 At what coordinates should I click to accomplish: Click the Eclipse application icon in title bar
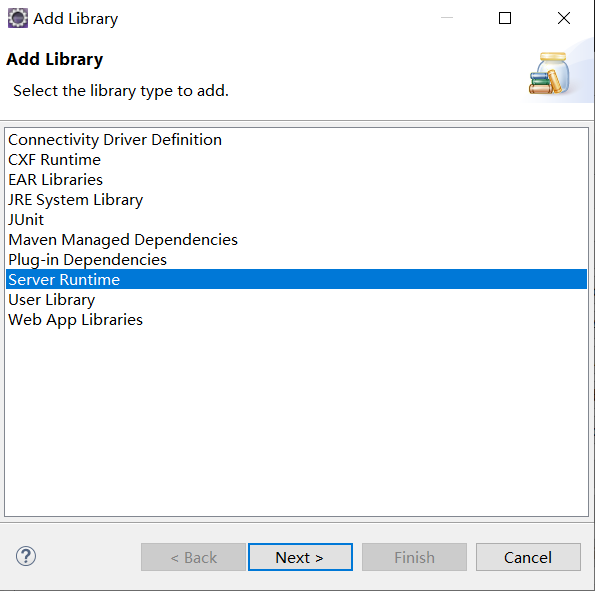pyautogui.click(x=18, y=18)
